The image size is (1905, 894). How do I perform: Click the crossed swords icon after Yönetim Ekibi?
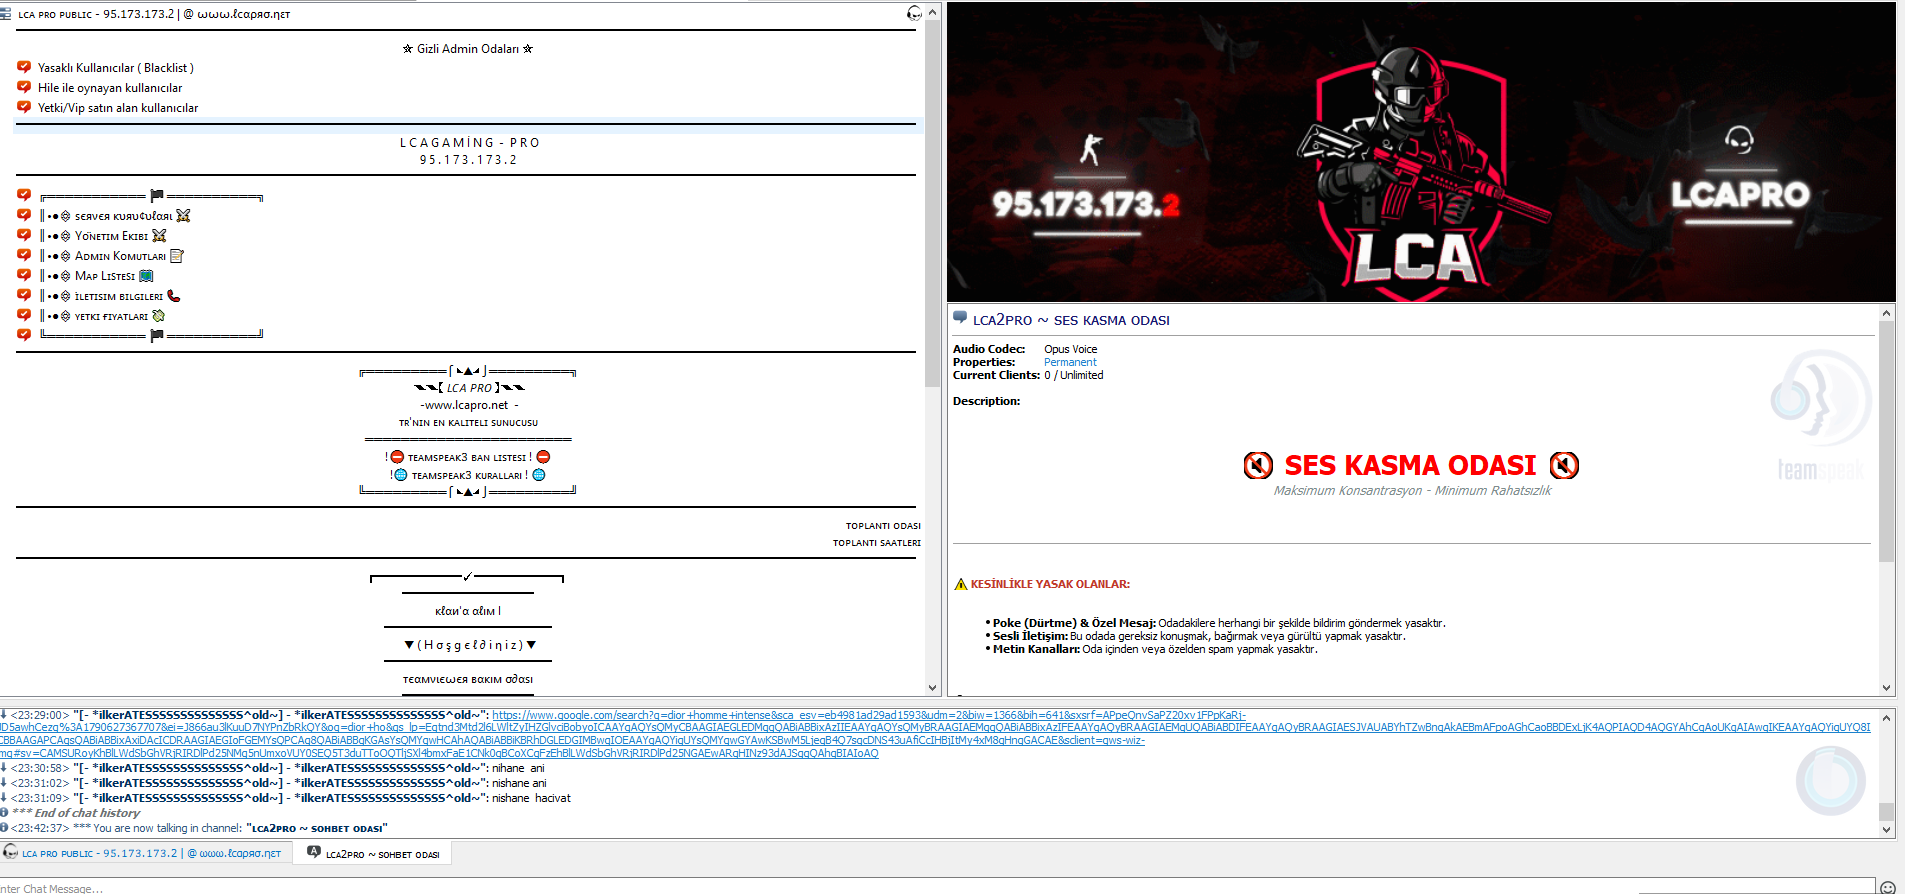[159, 236]
